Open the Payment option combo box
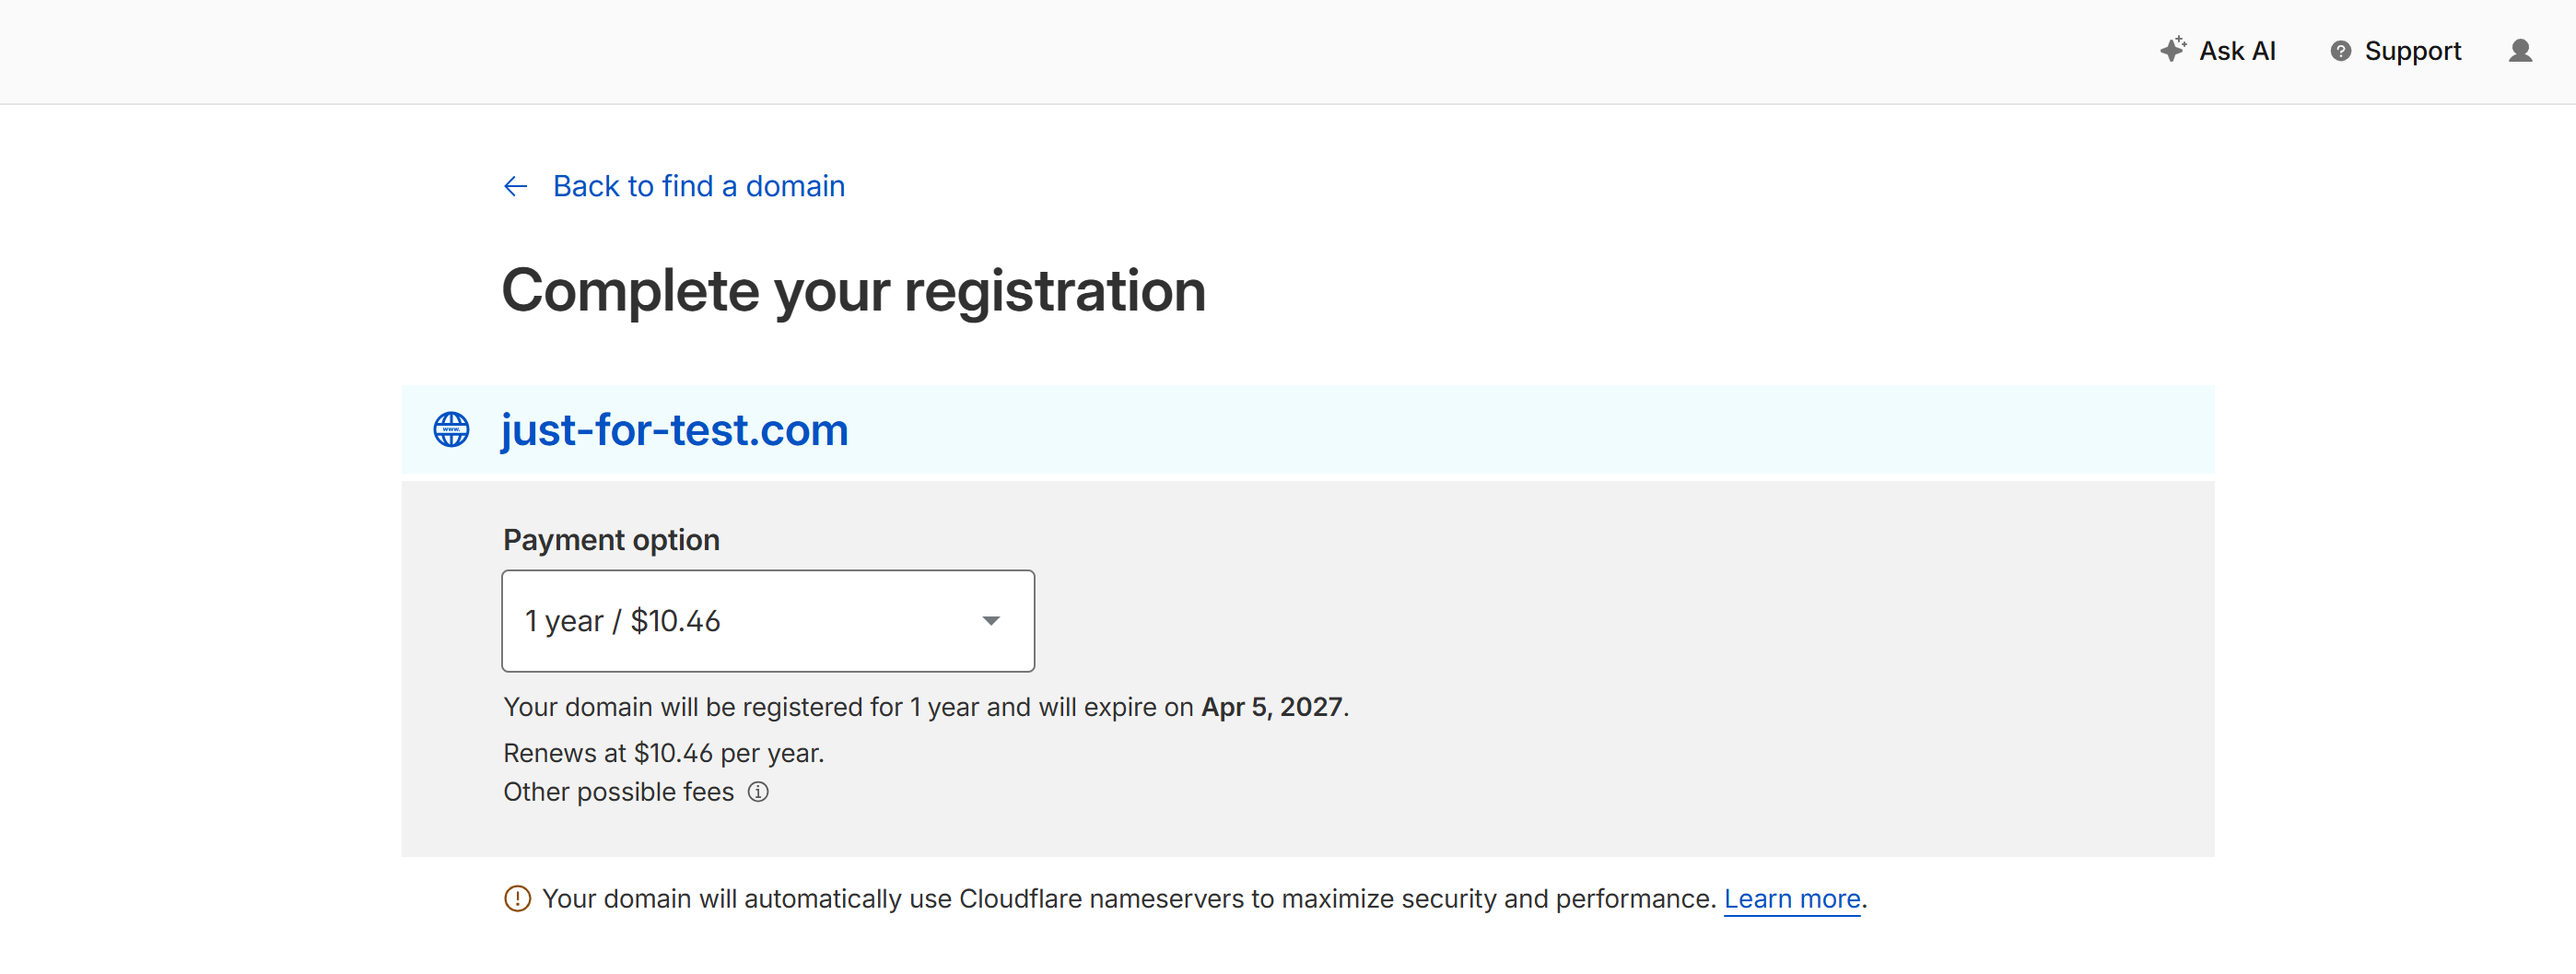 click(x=767, y=621)
